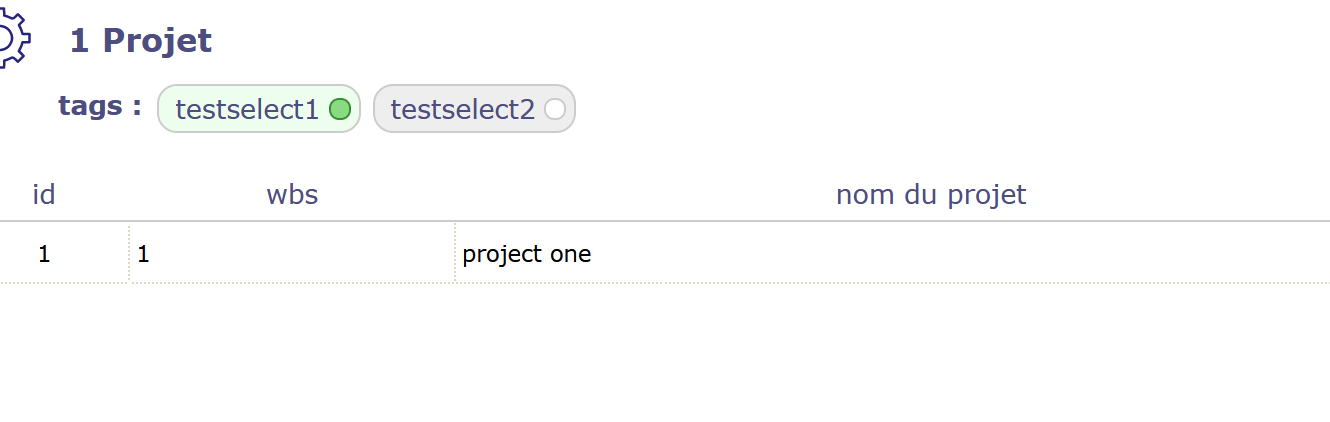Click empty space right of testselect2 tag
This screenshot has width=1330, height=422.
coord(900,109)
